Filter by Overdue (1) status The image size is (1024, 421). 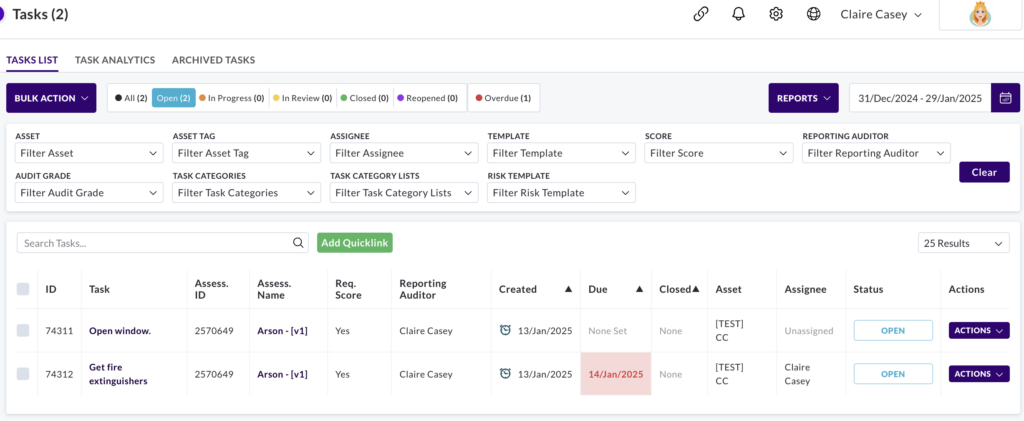pos(504,98)
